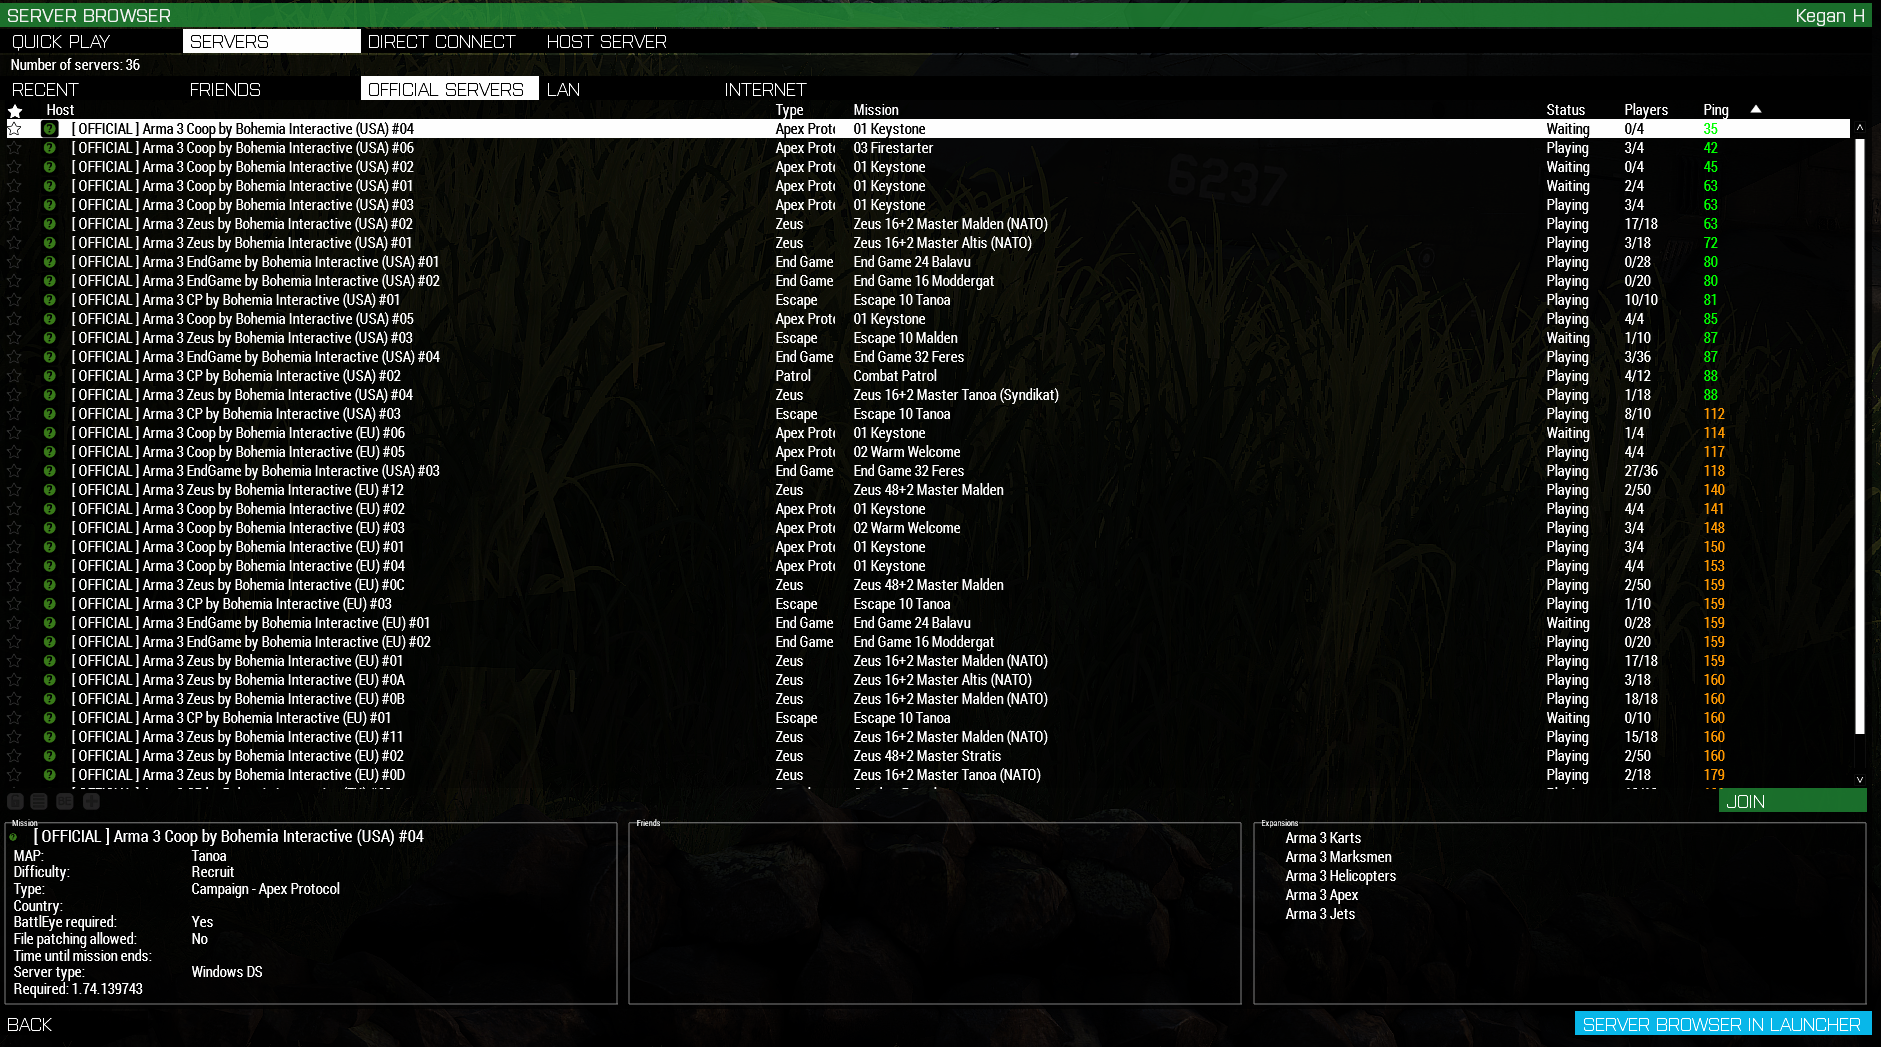
Task: Select the Zeus (EU) #0B server row
Action: click(x=928, y=699)
